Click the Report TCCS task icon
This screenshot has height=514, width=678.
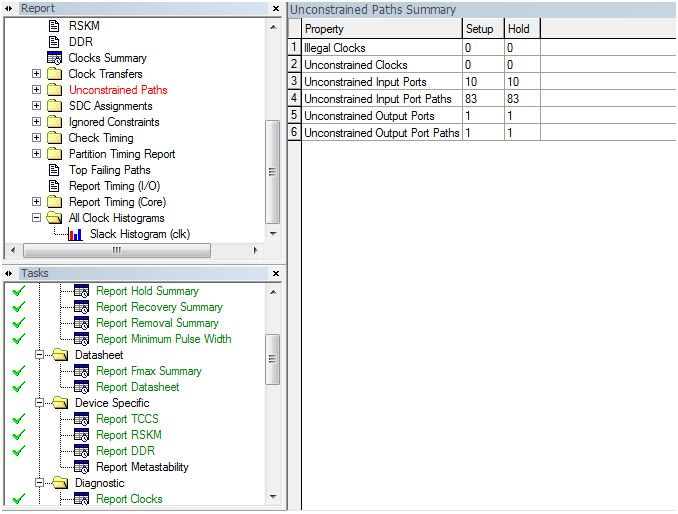point(81,419)
